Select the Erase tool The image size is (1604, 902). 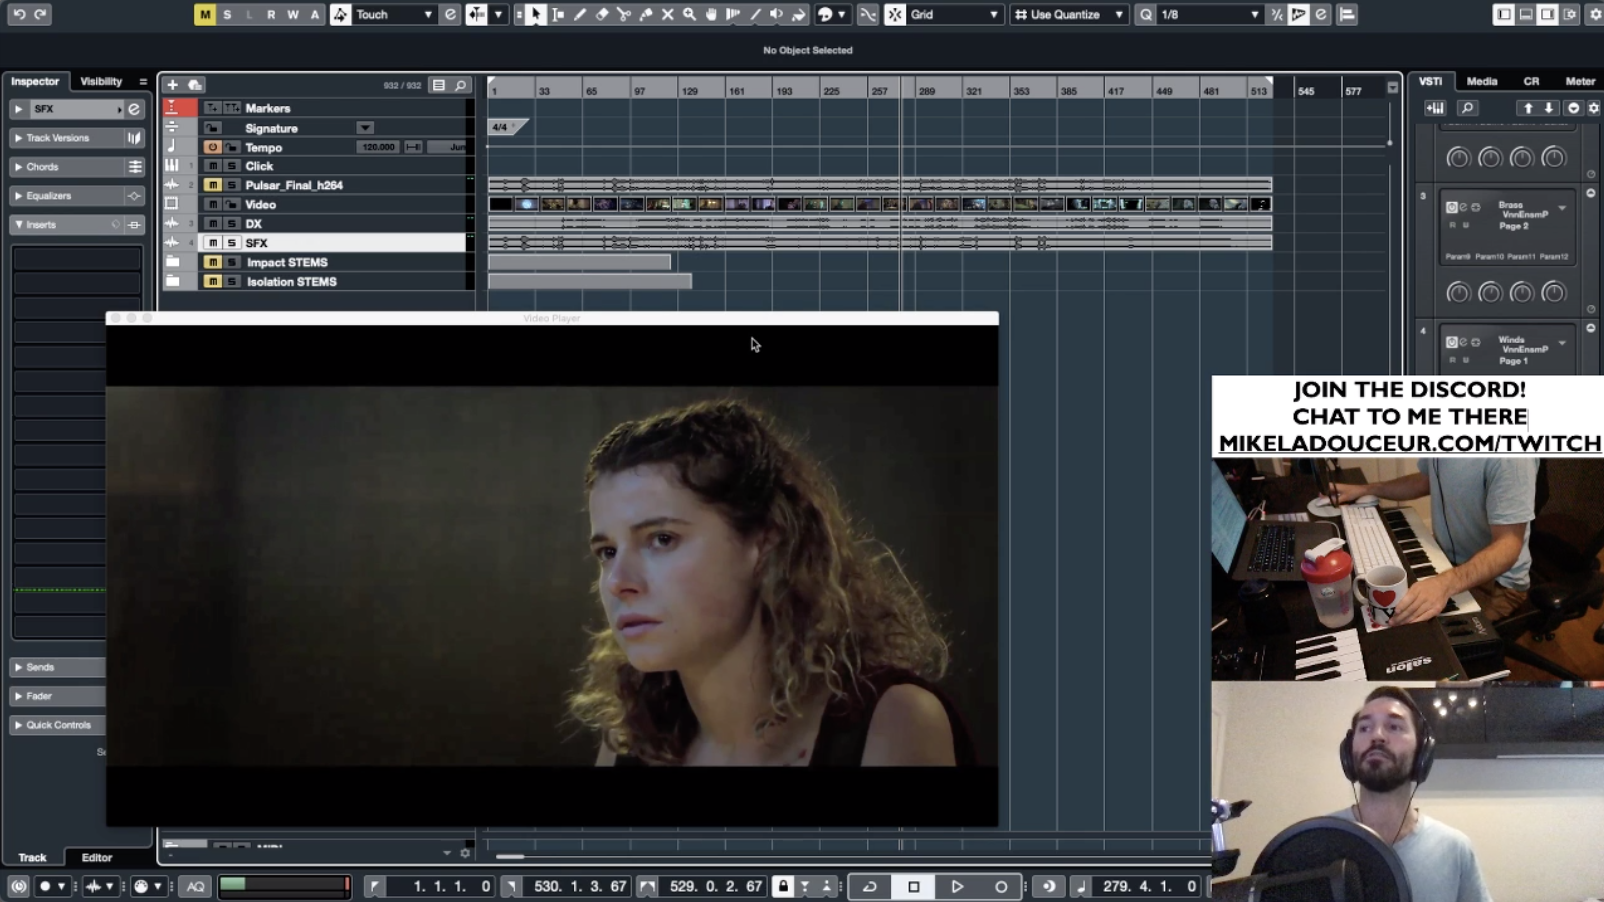click(x=602, y=14)
